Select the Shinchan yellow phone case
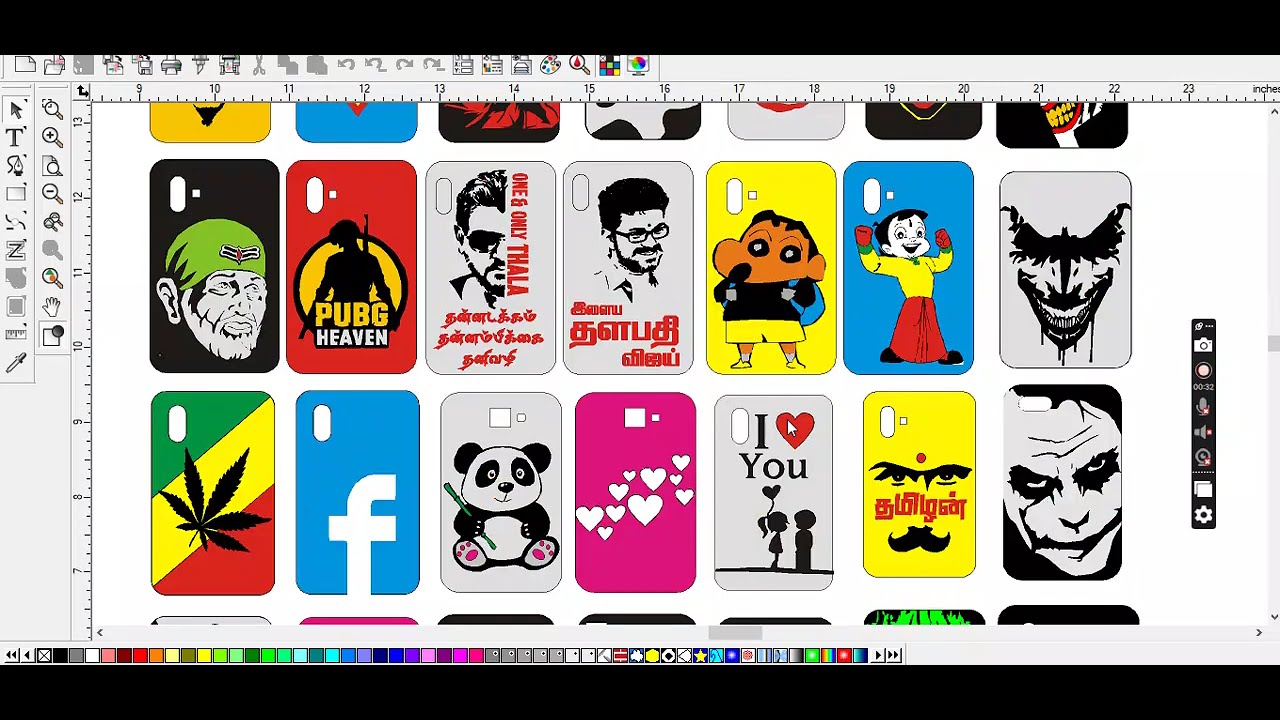Screen dimensions: 1280x720 (x=771, y=268)
